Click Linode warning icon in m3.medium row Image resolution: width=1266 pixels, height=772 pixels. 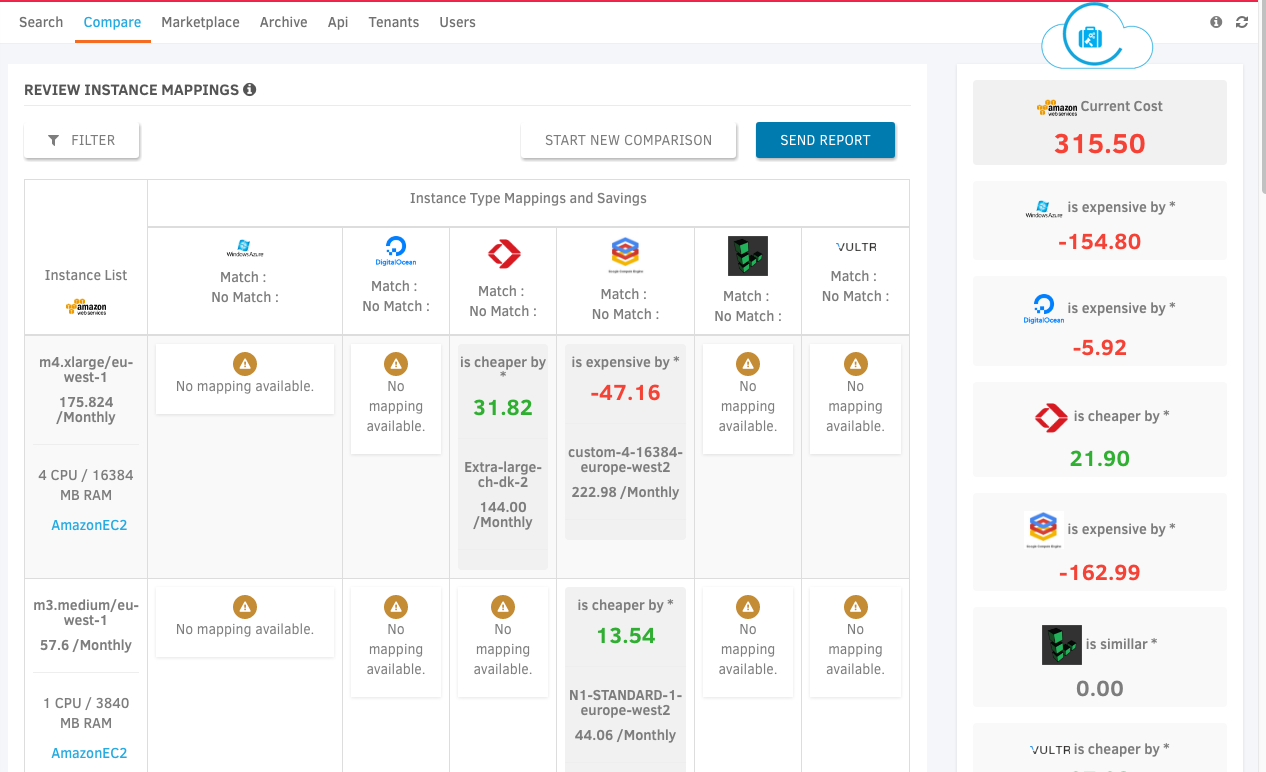coord(748,606)
